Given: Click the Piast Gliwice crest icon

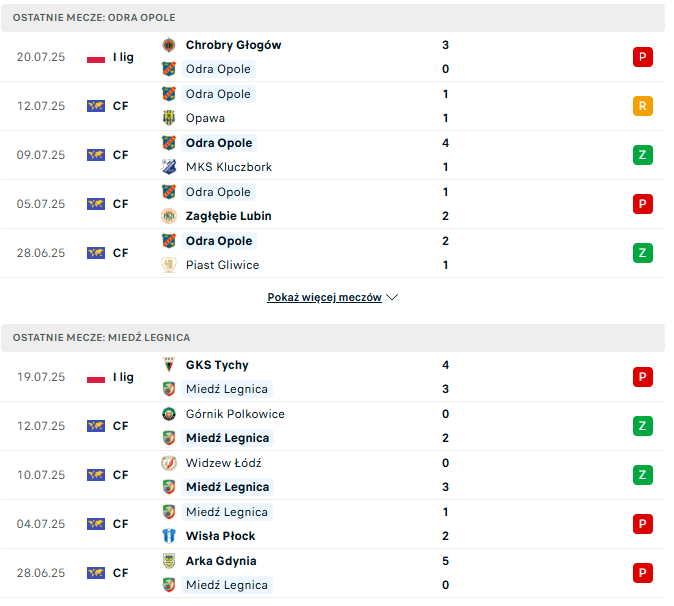Looking at the screenshot, I should [x=169, y=265].
